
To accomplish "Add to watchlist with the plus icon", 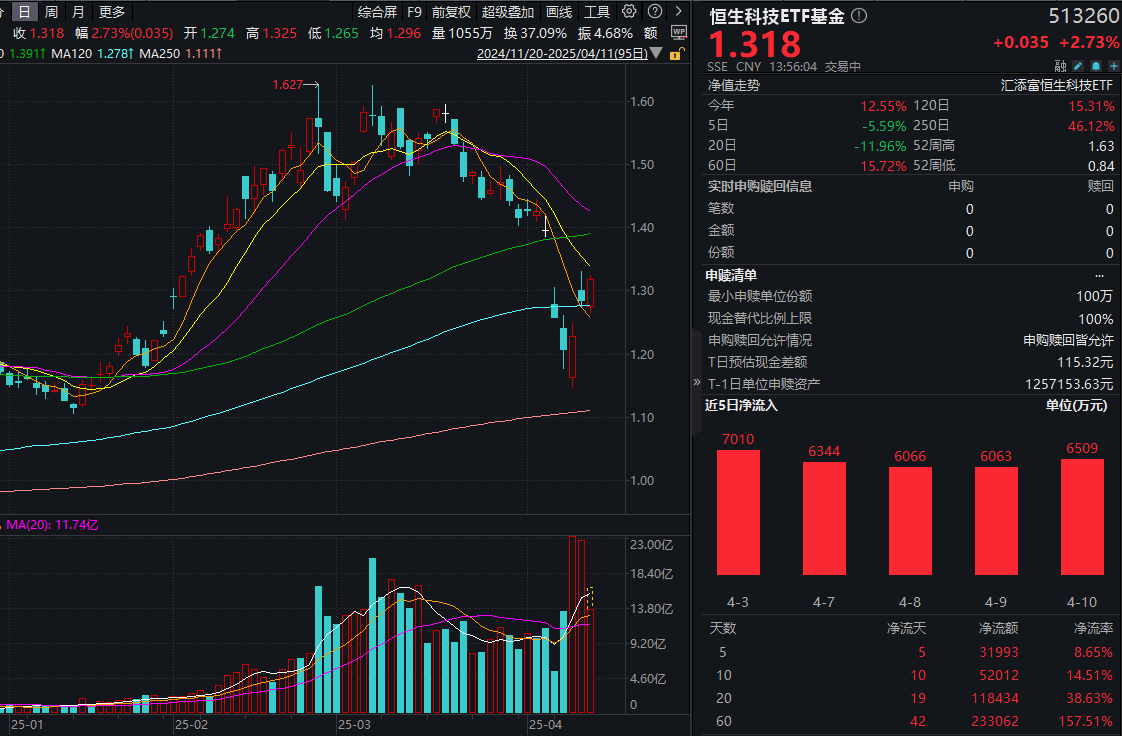I will point(1114,66).
